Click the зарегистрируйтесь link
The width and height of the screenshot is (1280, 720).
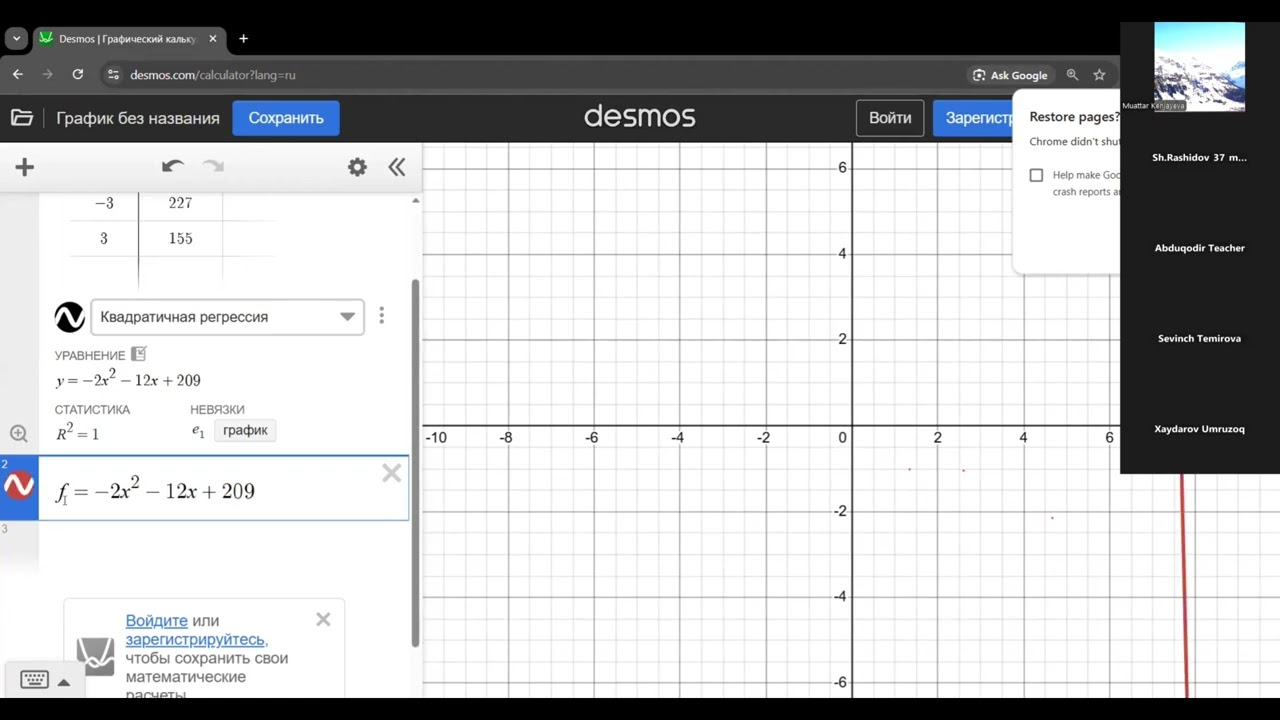196,640
